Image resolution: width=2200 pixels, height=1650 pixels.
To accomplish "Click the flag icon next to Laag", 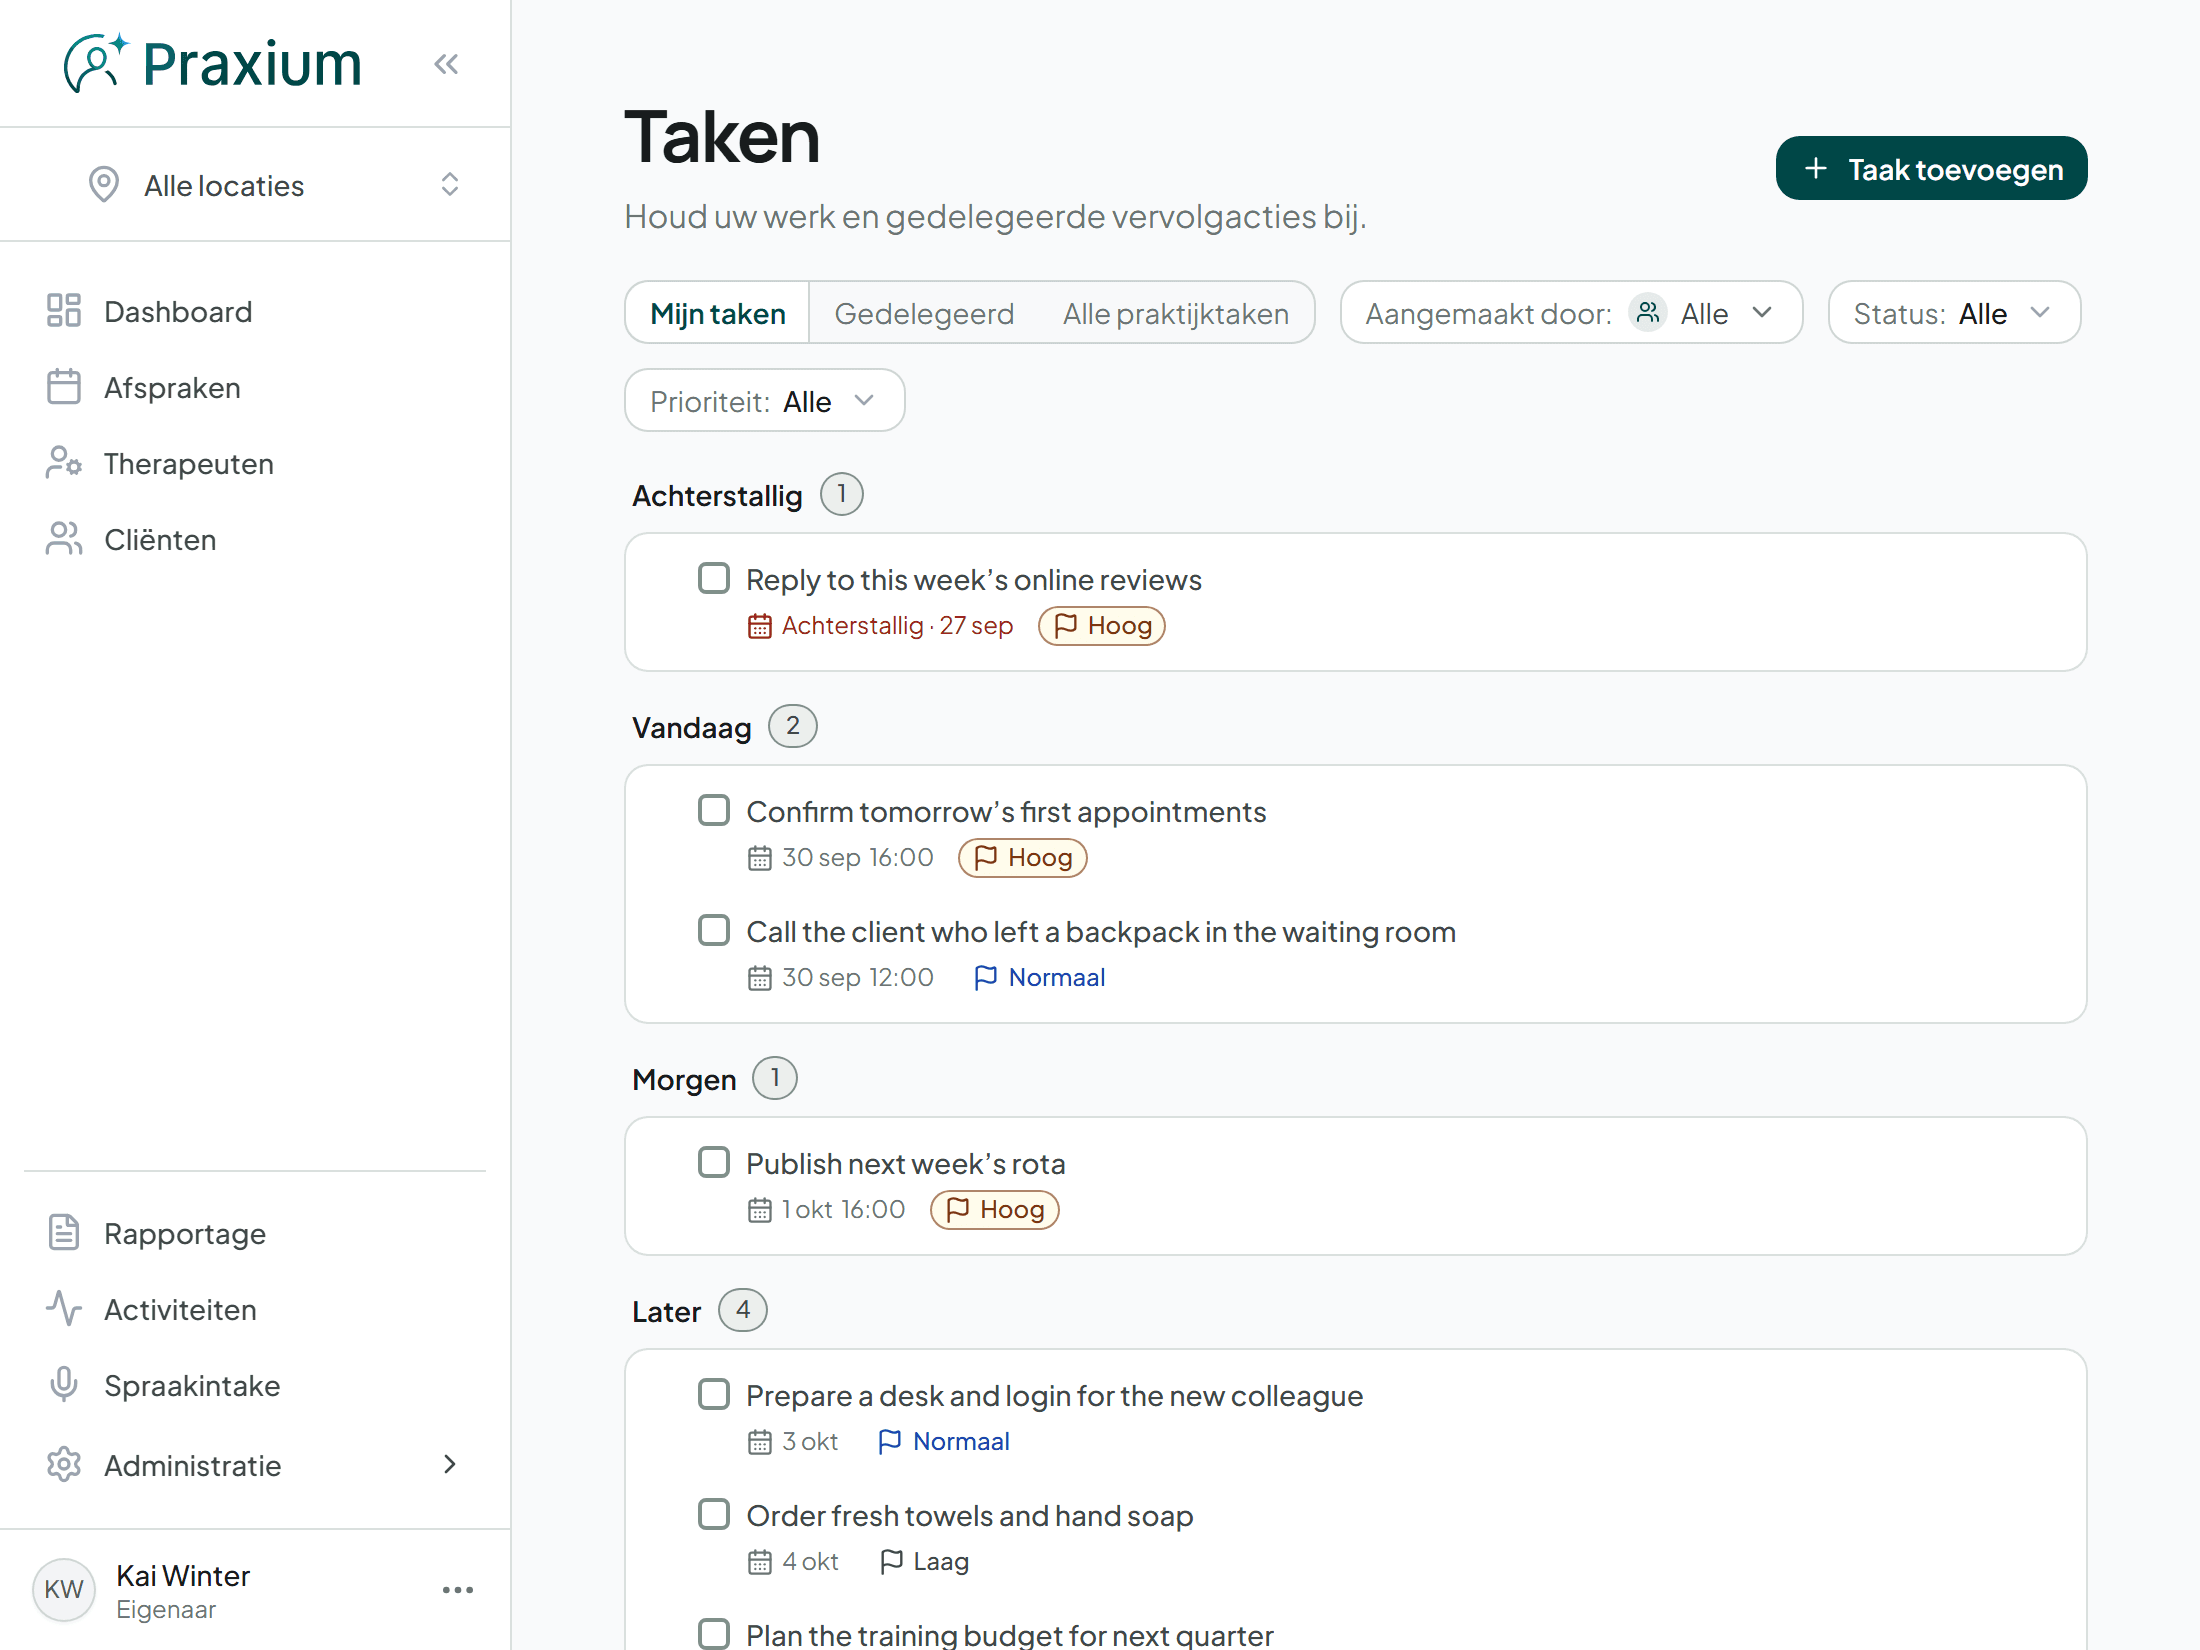I will click(x=891, y=1561).
